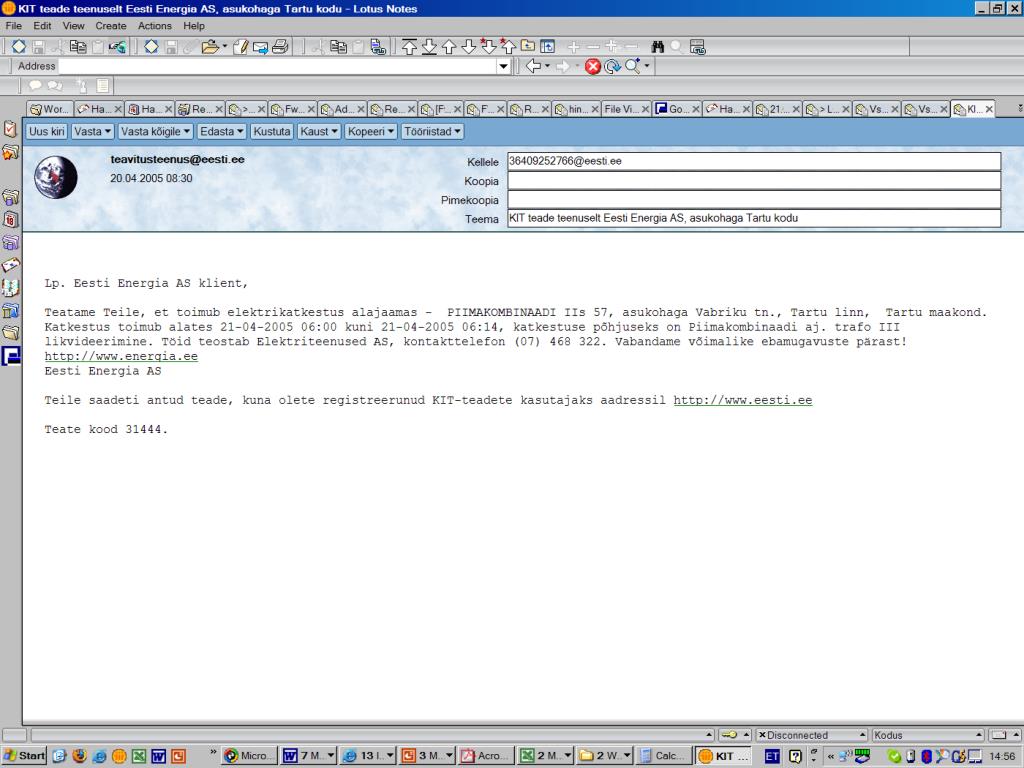Viewport: 1024px width, 768px height.
Task: Click the open folder toolbar icon
Action: (210, 46)
